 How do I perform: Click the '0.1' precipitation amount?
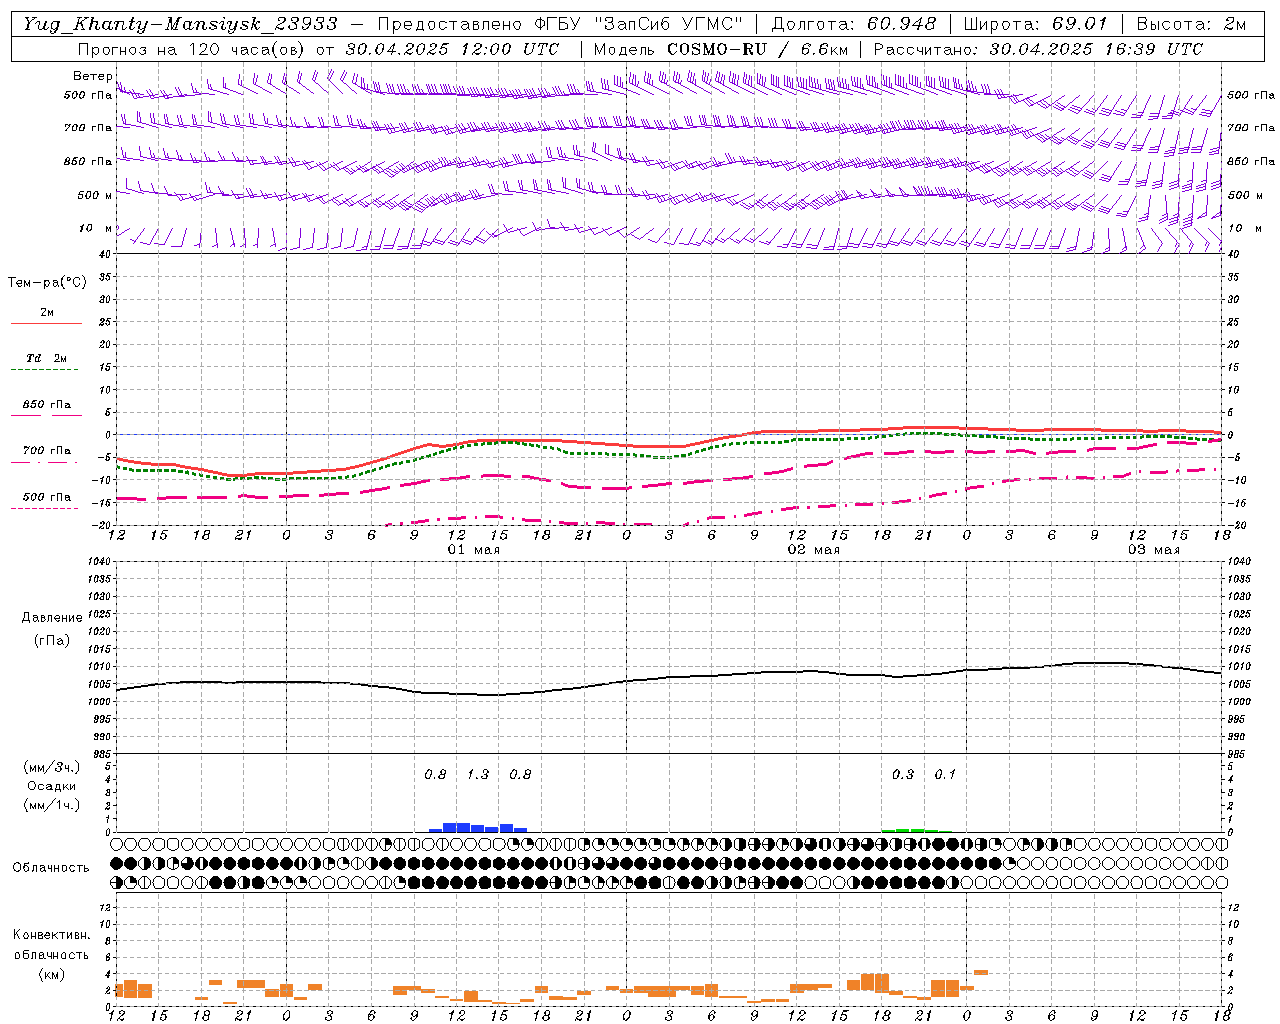(945, 774)
